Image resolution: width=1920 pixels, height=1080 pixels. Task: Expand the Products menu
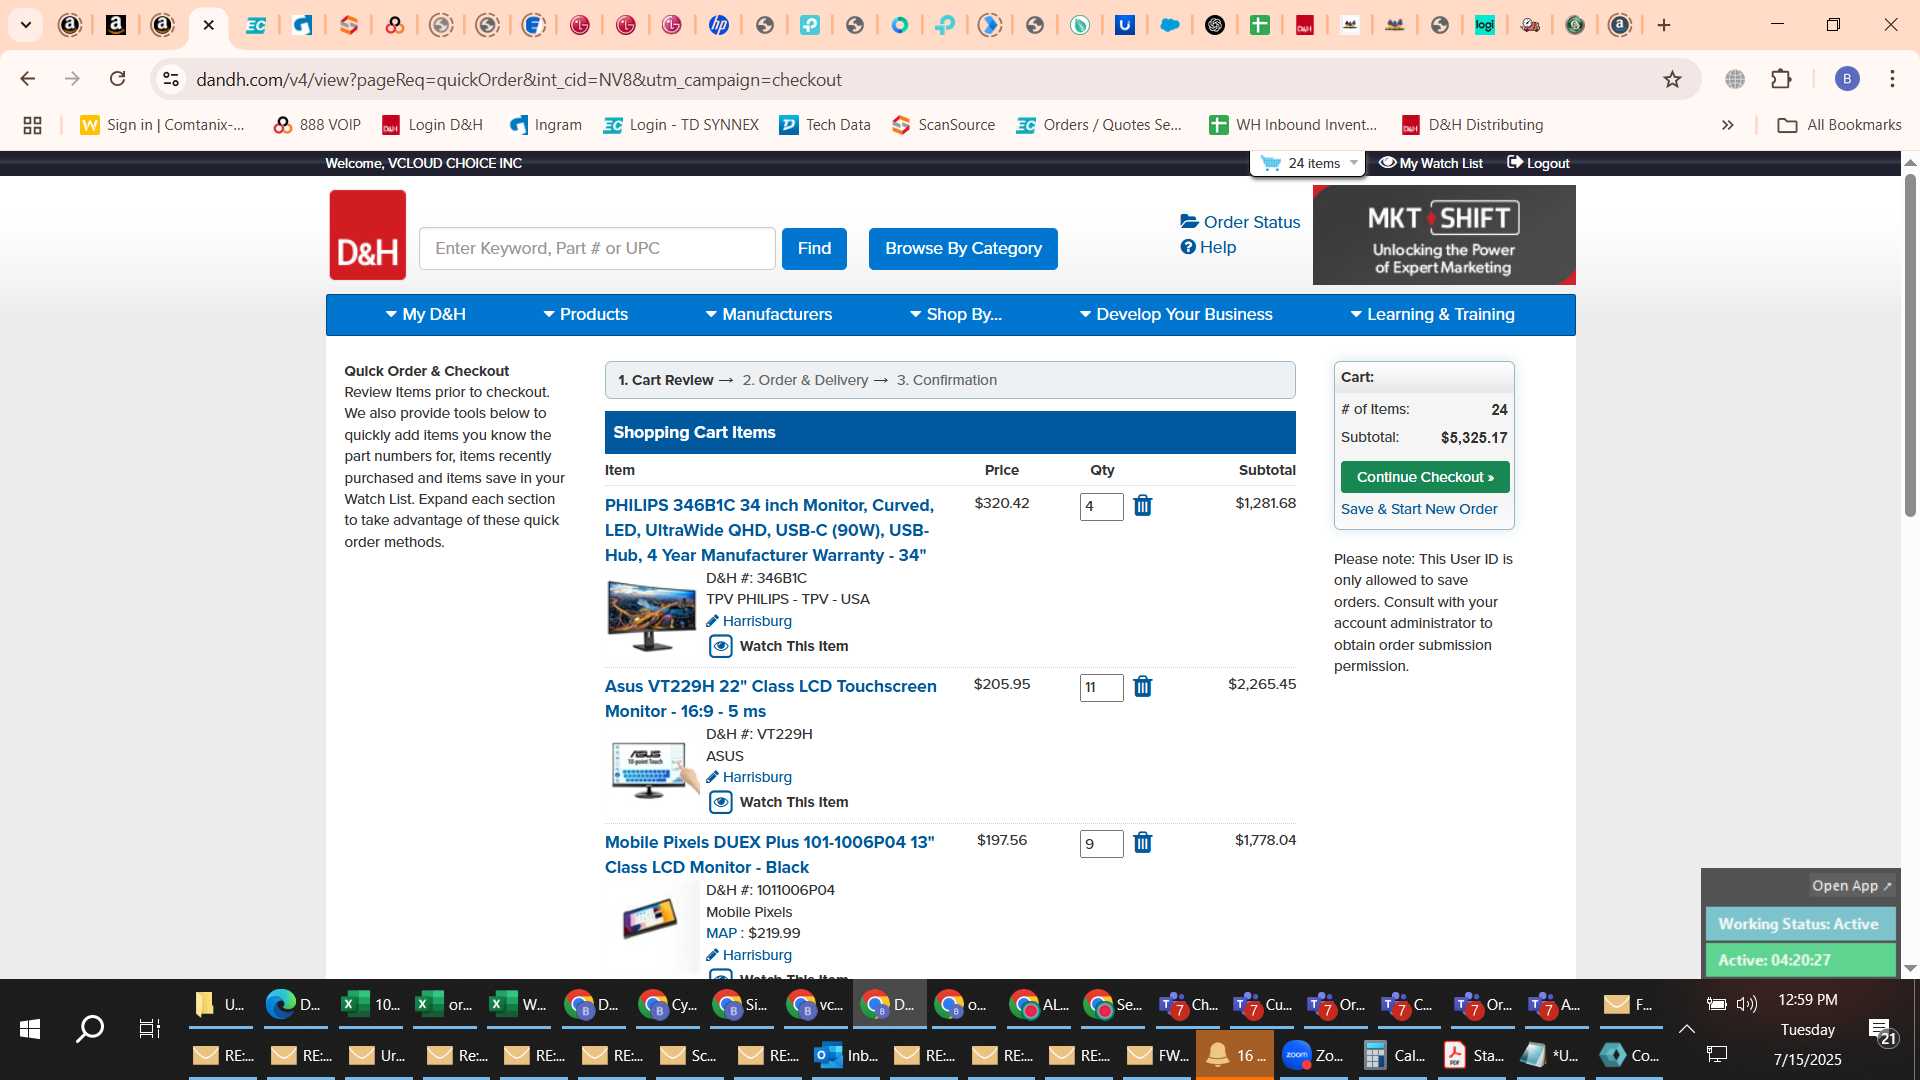tap(585, 314)
